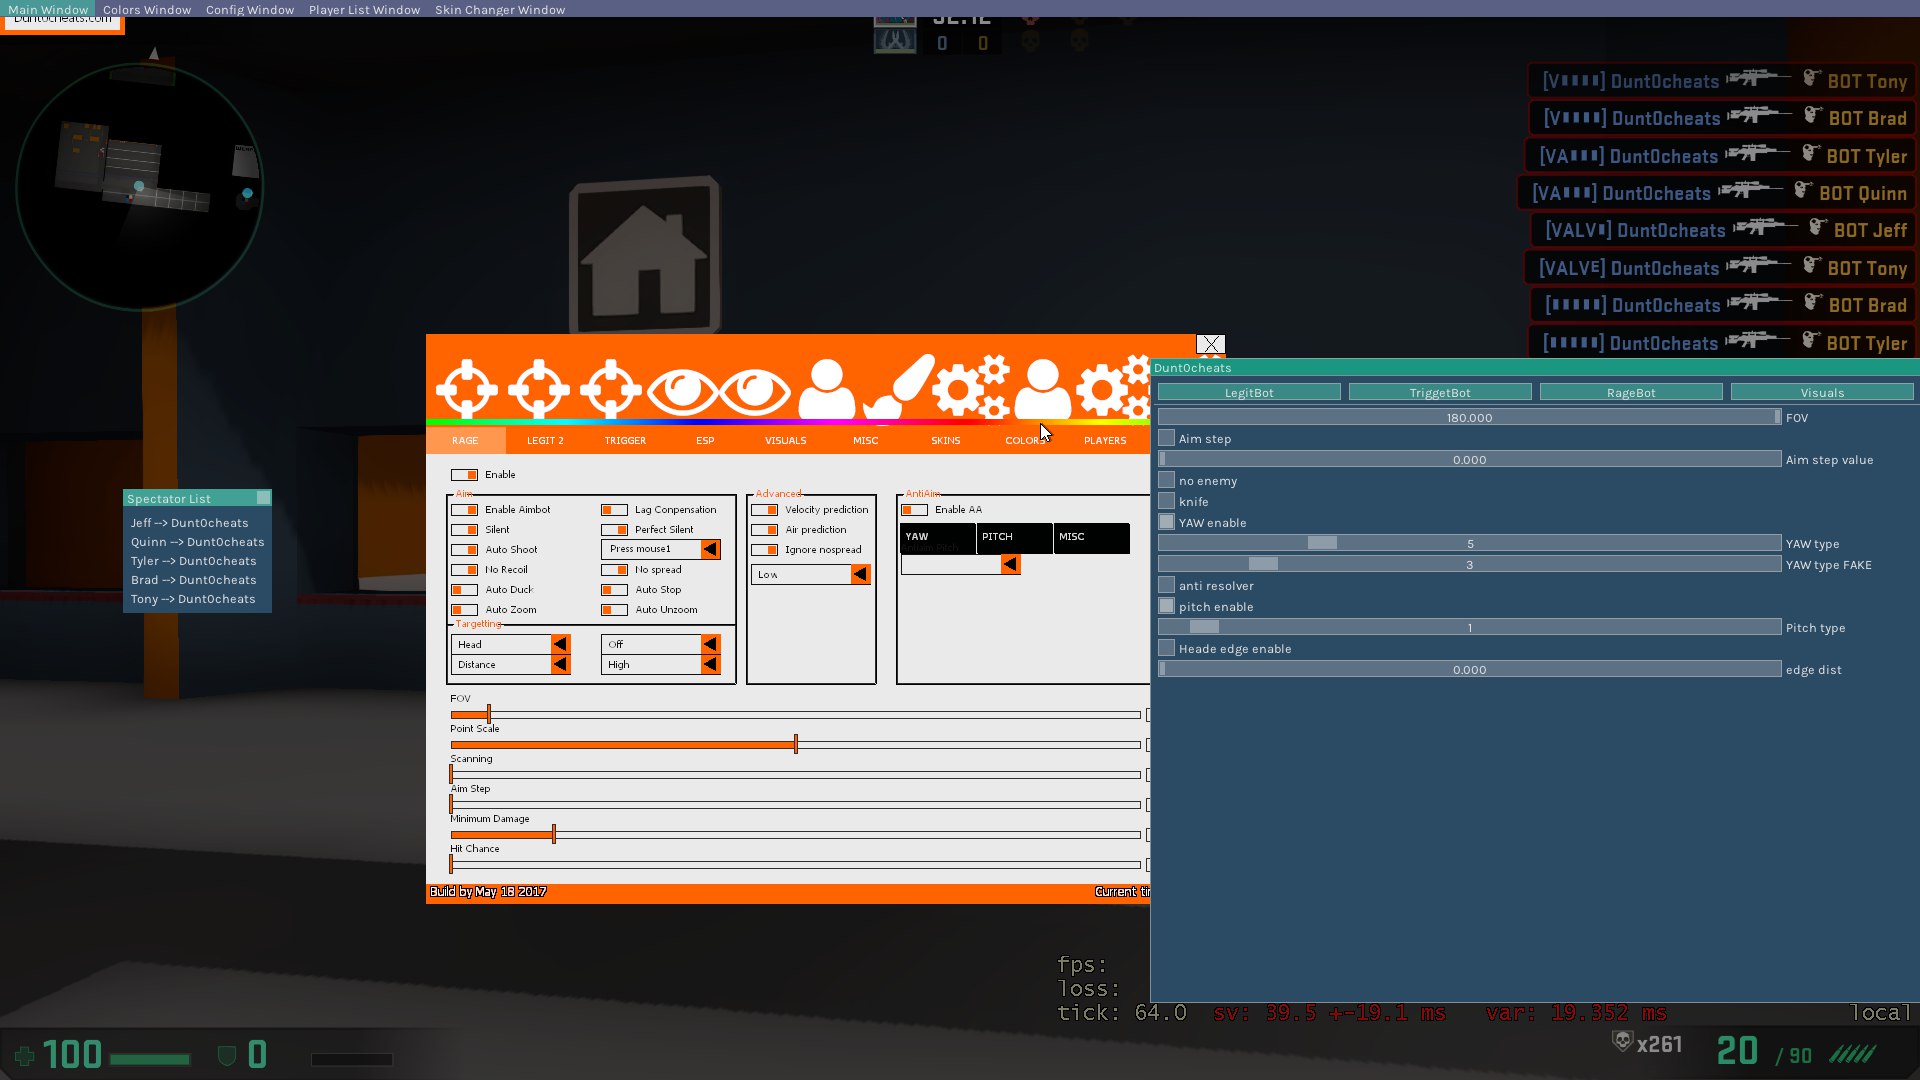This screenshot has width=1920, height=1080.
Task: Toggle the Enable AA switch
Action: click(914, 510)
